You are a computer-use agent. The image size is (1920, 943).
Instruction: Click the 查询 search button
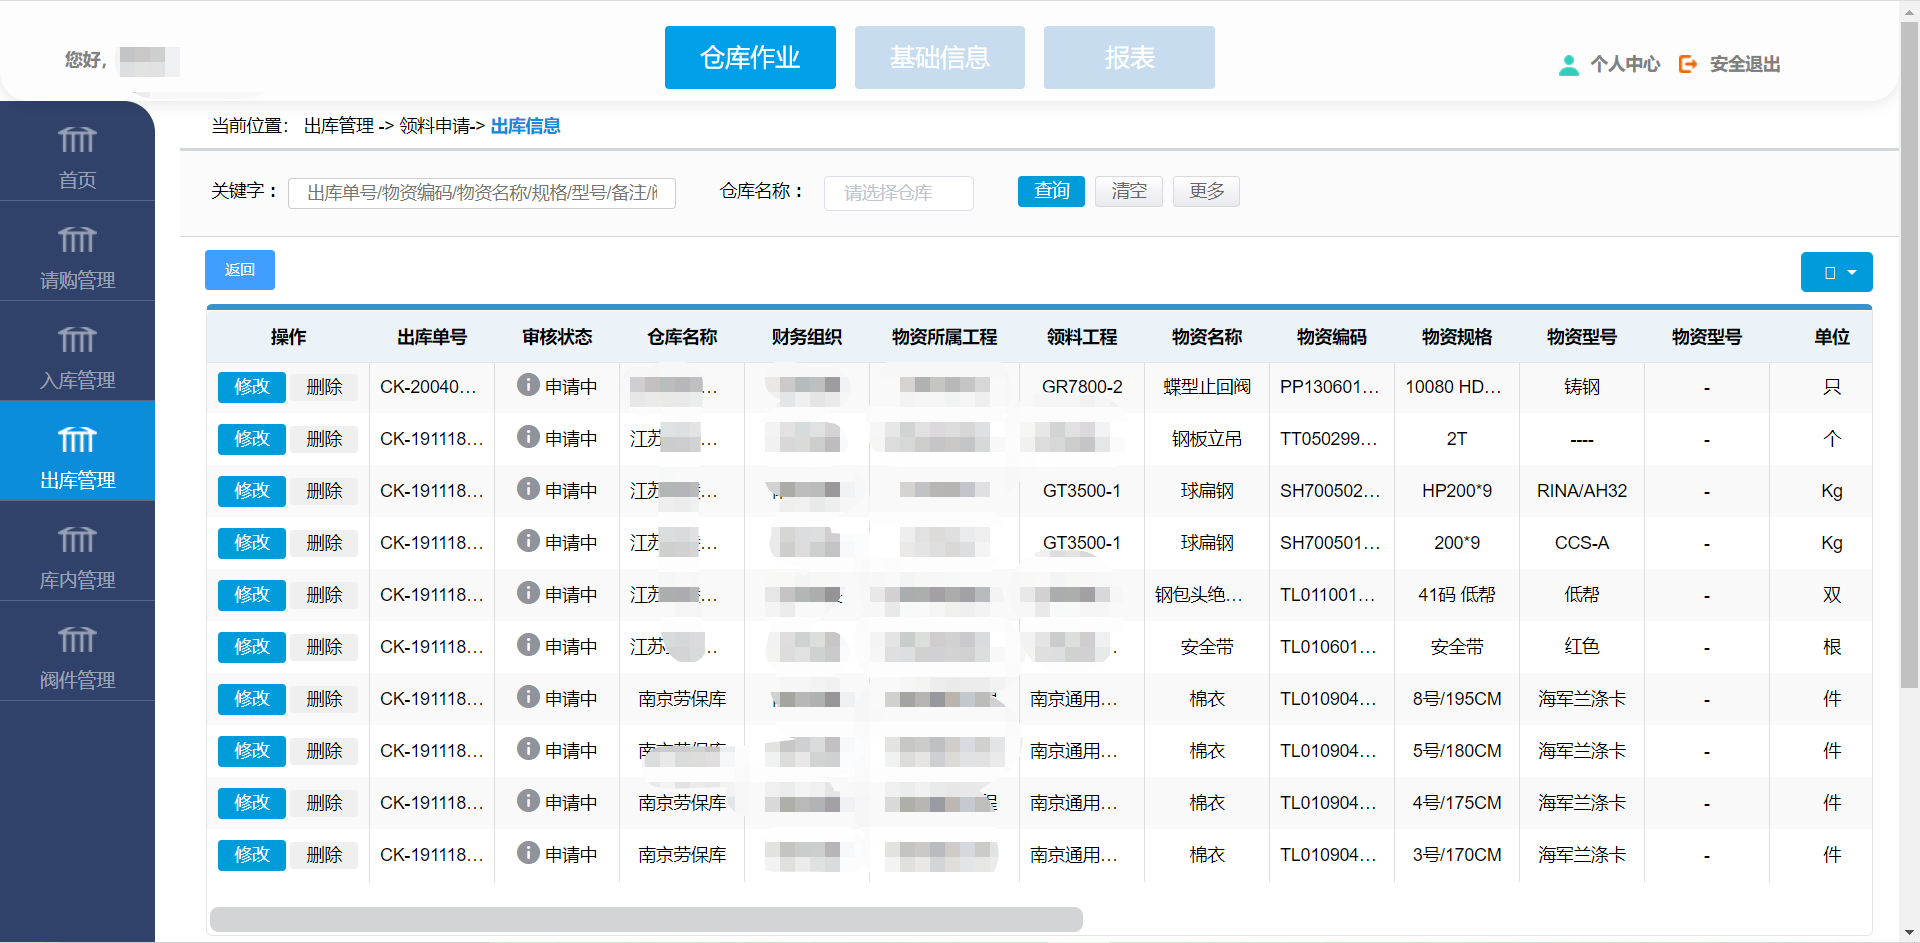(x=1051, y=191)
